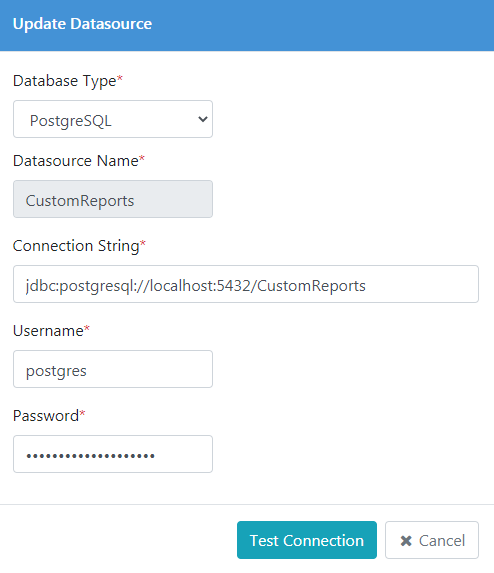This screenshot has width=494, height=573.
Task: Click the chevron arrow of the PostgreSQL select
Action: pos(203,119)
